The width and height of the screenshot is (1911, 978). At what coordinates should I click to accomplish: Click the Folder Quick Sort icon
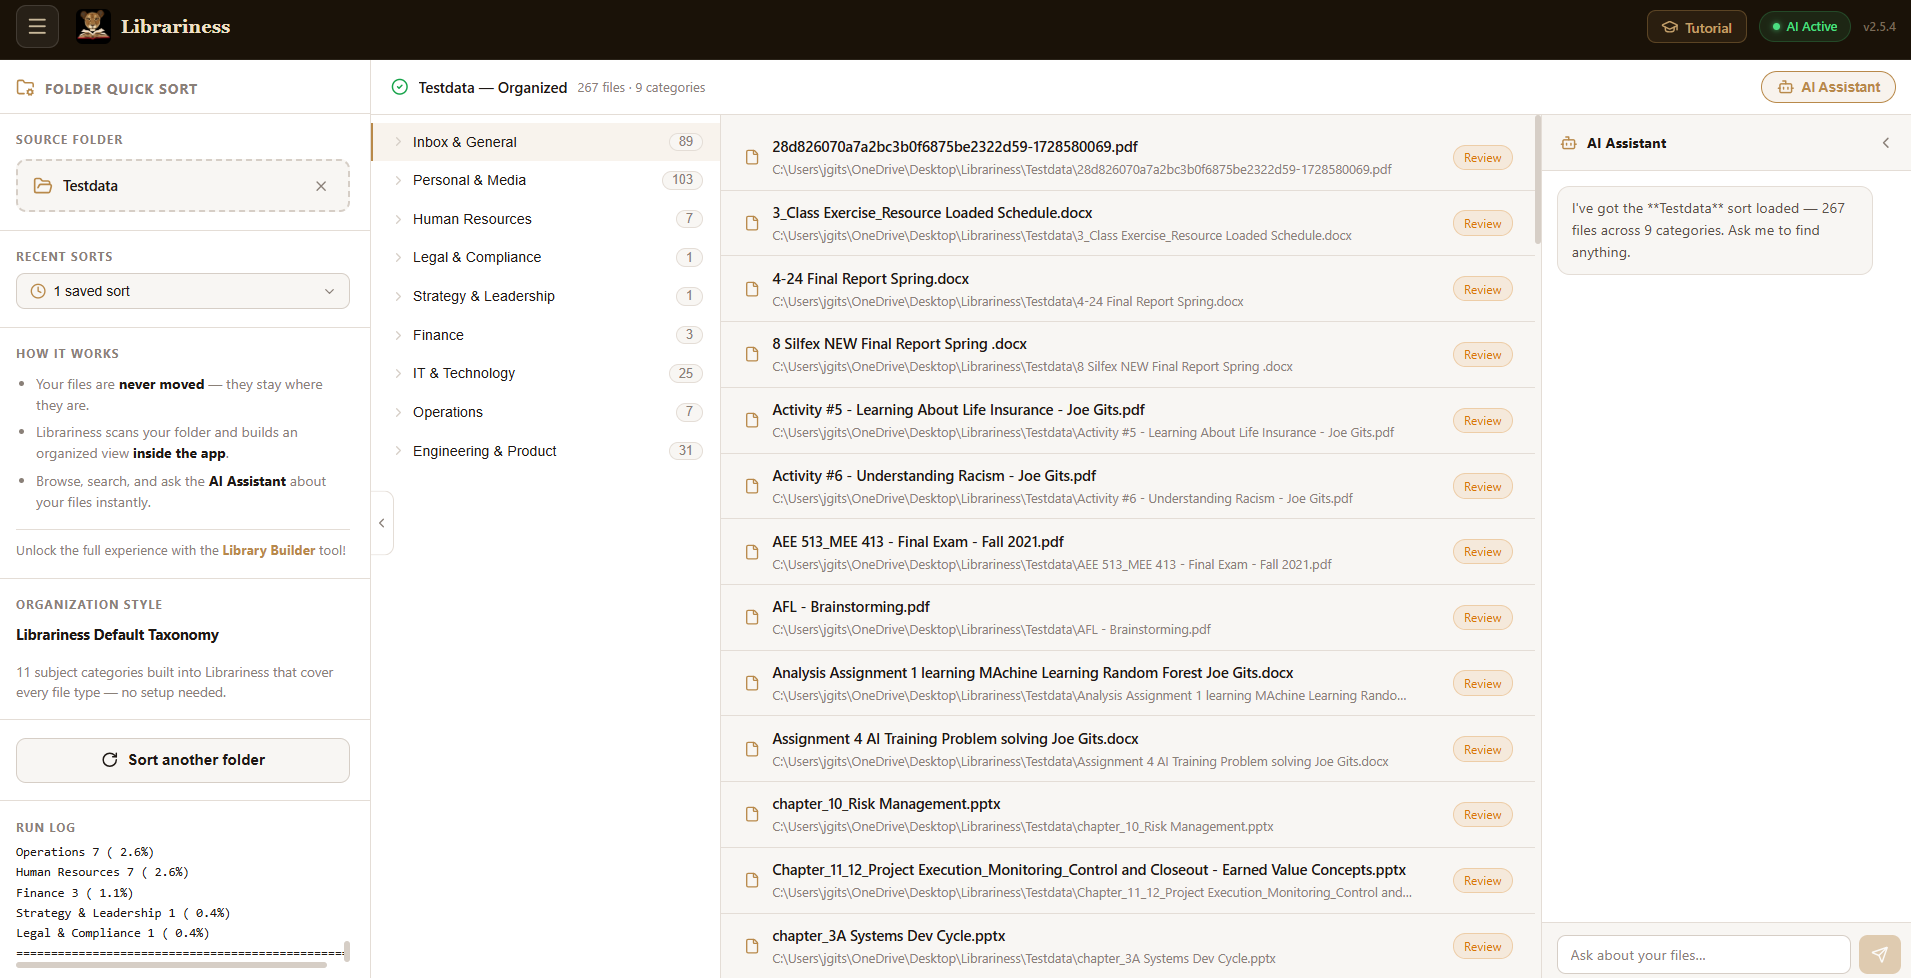(26, 88)
